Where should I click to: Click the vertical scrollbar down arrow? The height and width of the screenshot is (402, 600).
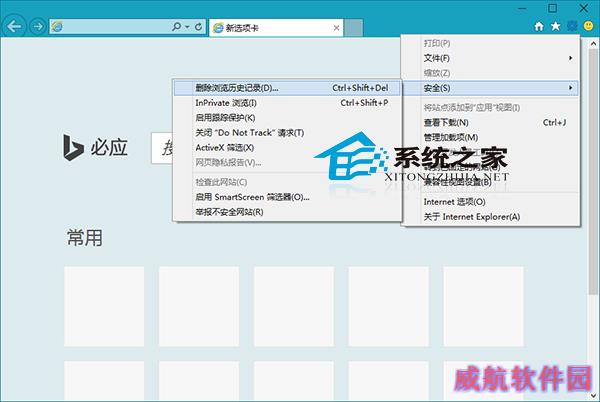[593, 394]
